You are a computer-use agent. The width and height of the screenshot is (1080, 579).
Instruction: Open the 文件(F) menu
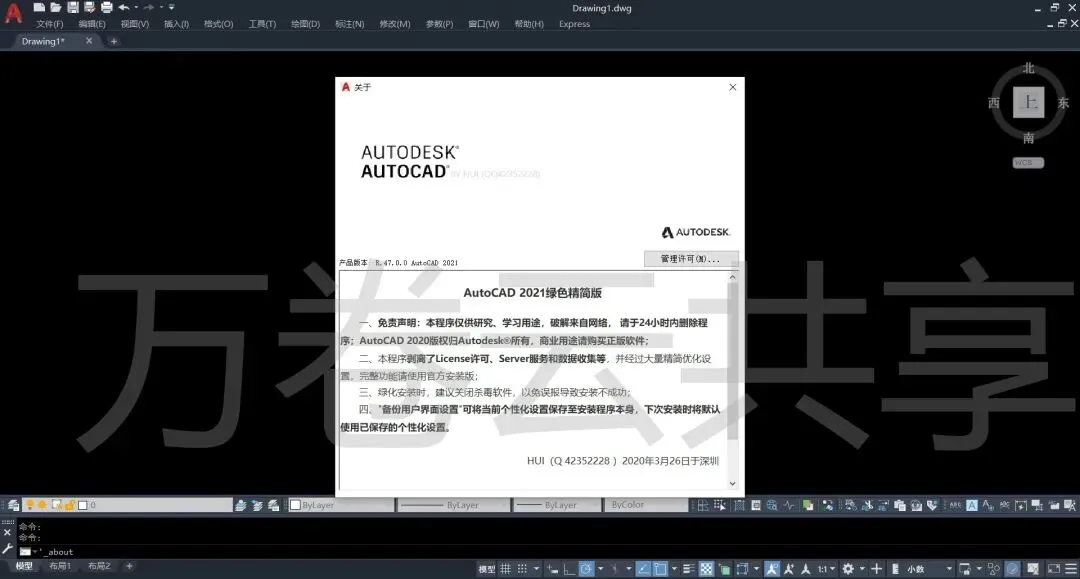point(50,24)
